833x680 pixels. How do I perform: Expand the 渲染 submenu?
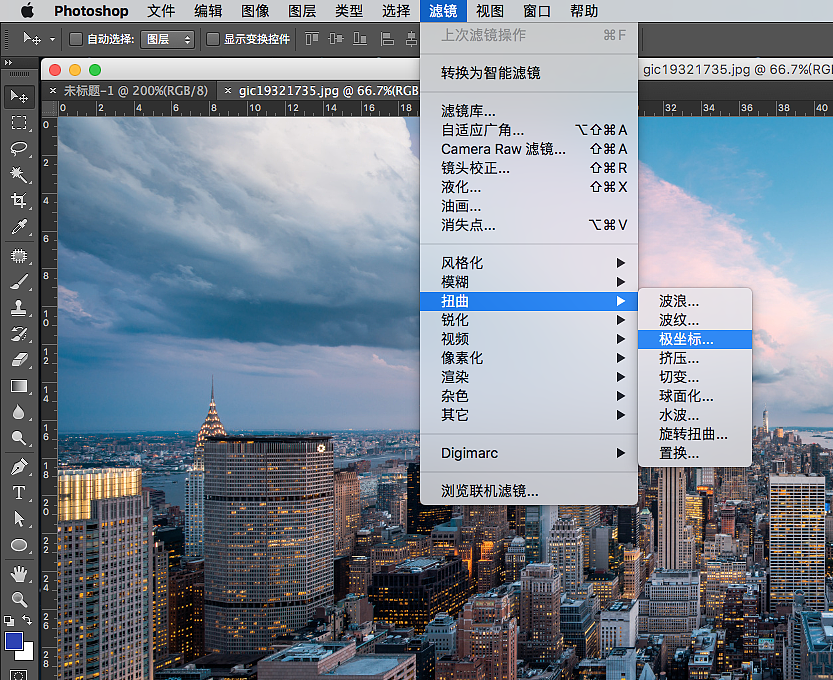coord(529,377)
